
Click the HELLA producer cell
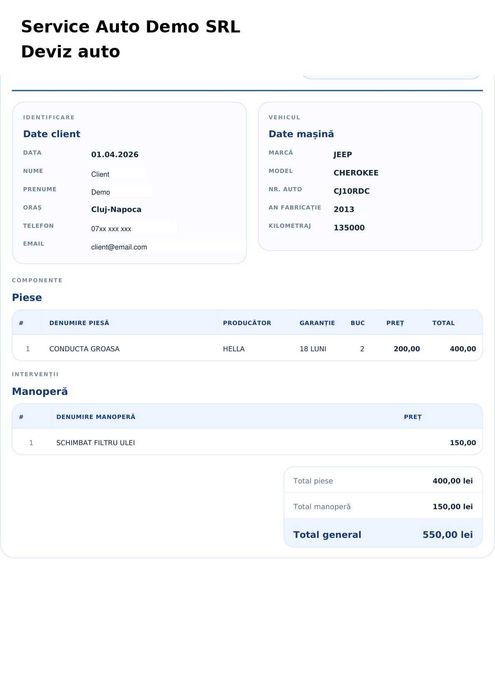[x=233, y=349]
